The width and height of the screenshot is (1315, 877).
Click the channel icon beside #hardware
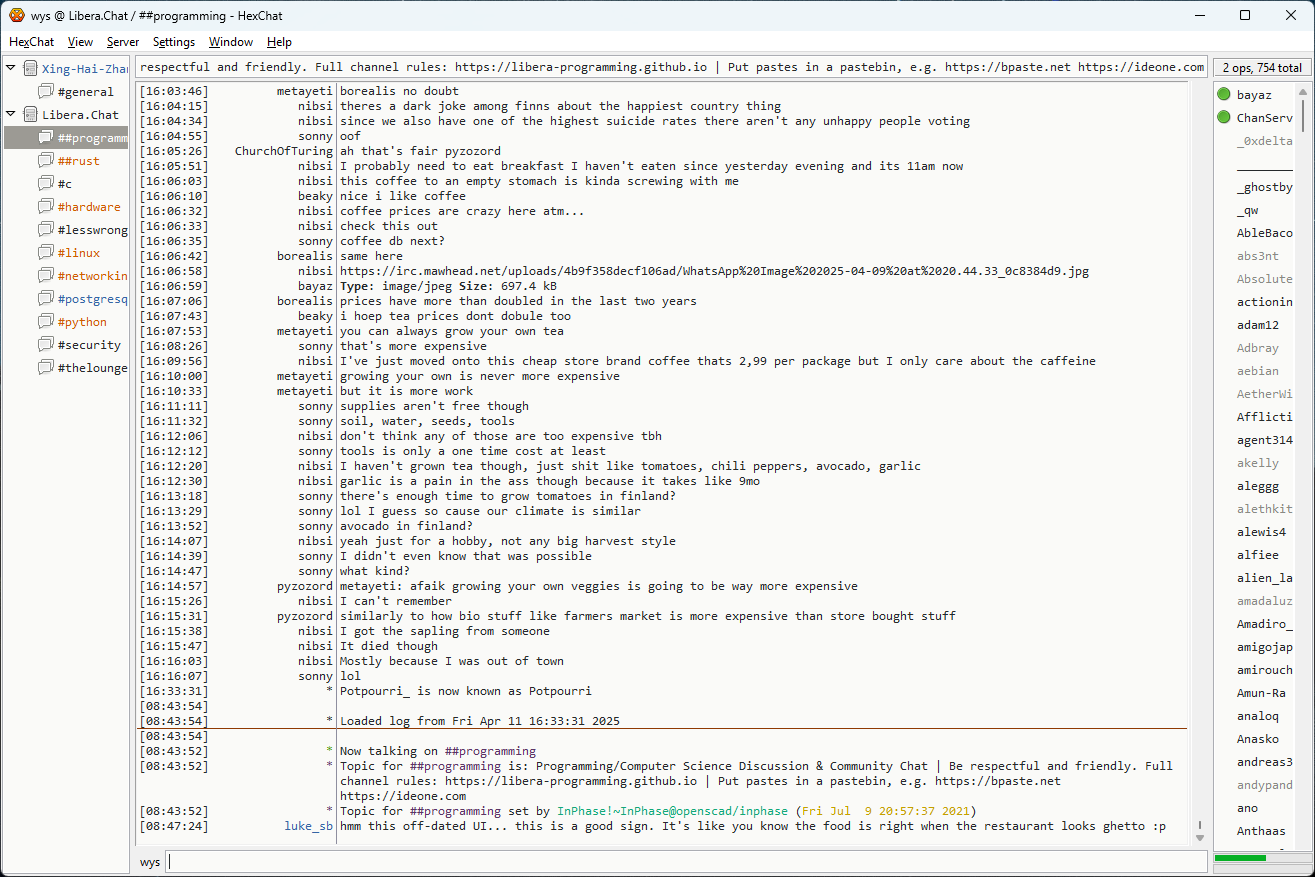coord(46,207)
